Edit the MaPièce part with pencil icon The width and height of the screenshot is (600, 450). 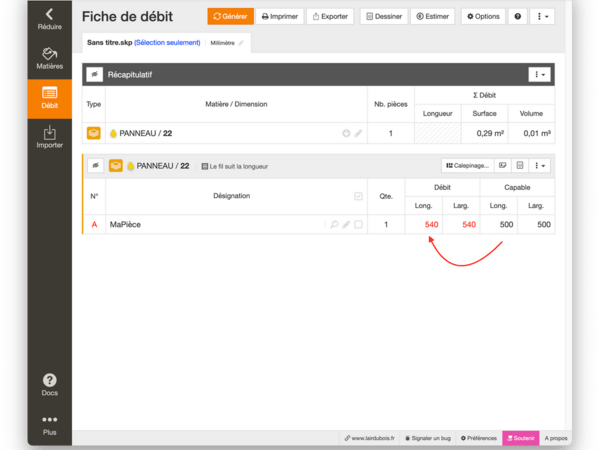coord(346,225)
